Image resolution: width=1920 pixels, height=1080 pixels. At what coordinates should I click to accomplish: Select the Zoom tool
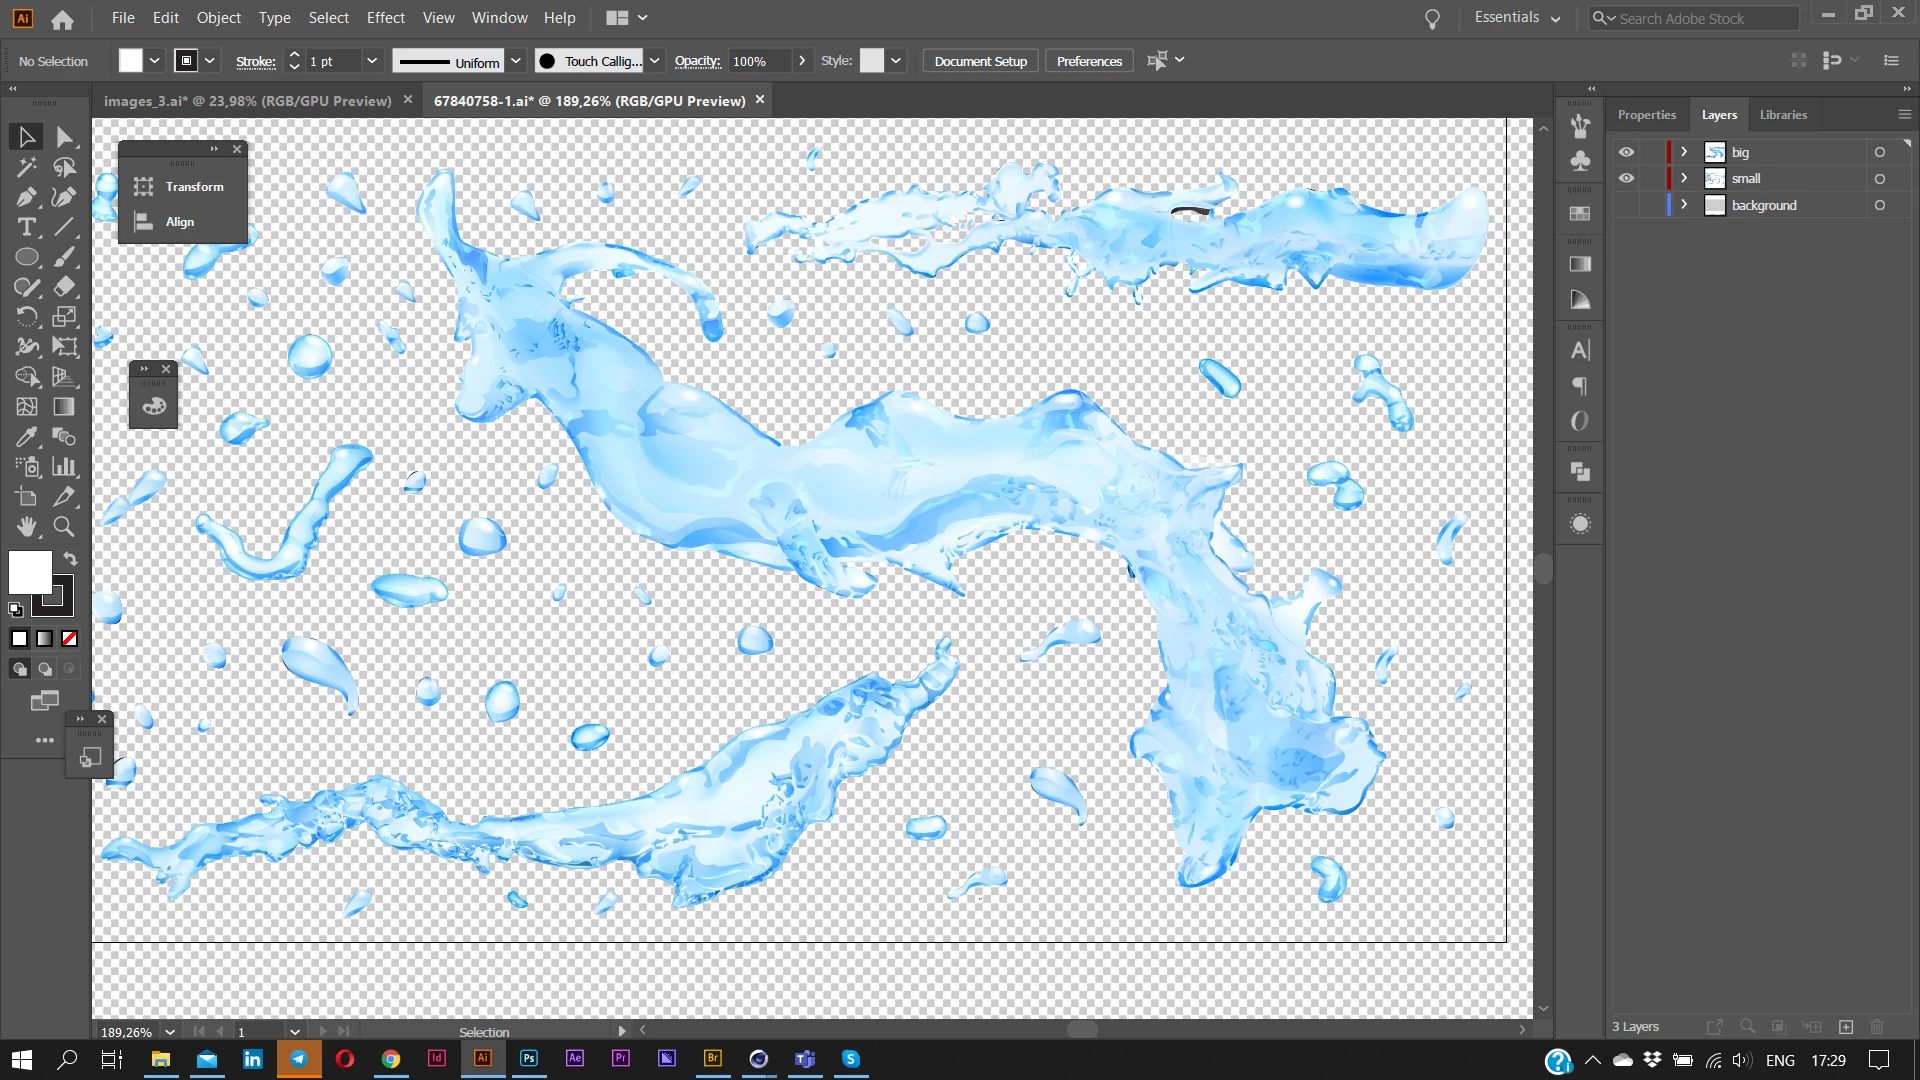coord(64,526)
